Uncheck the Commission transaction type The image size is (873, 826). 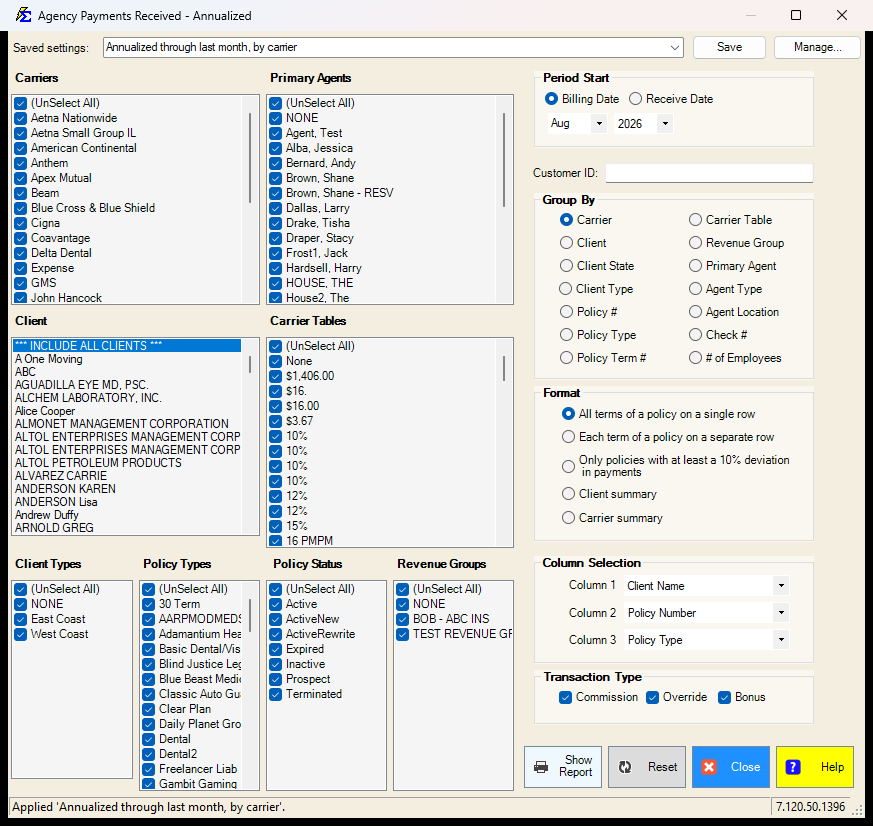coord(565,697)
